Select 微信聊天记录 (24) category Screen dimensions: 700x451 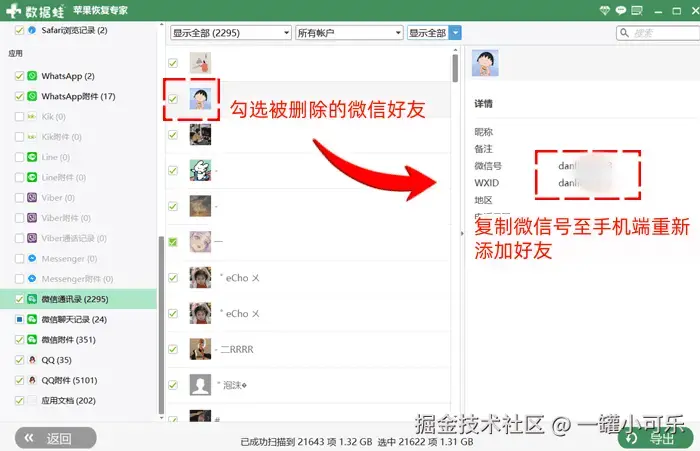[x=74, y=319]
